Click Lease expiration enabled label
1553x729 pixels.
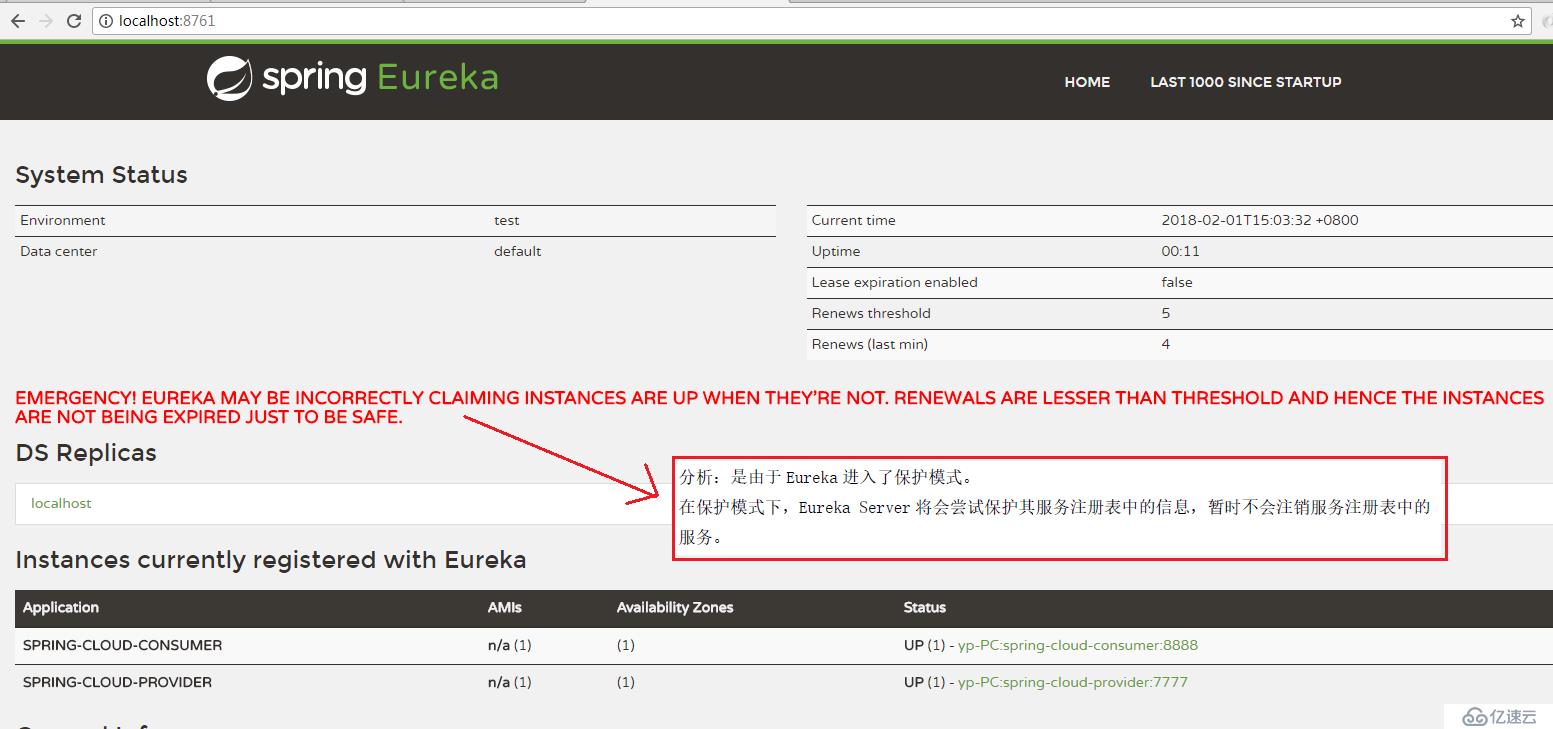pyautogui.click(x=894, y=282)
